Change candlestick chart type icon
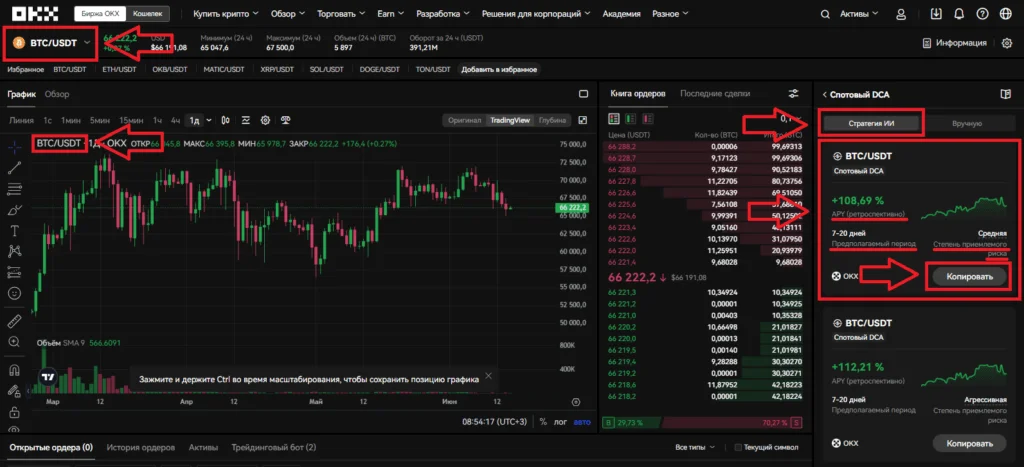This screenshot has width=1024, height=467. coord(225,120)
